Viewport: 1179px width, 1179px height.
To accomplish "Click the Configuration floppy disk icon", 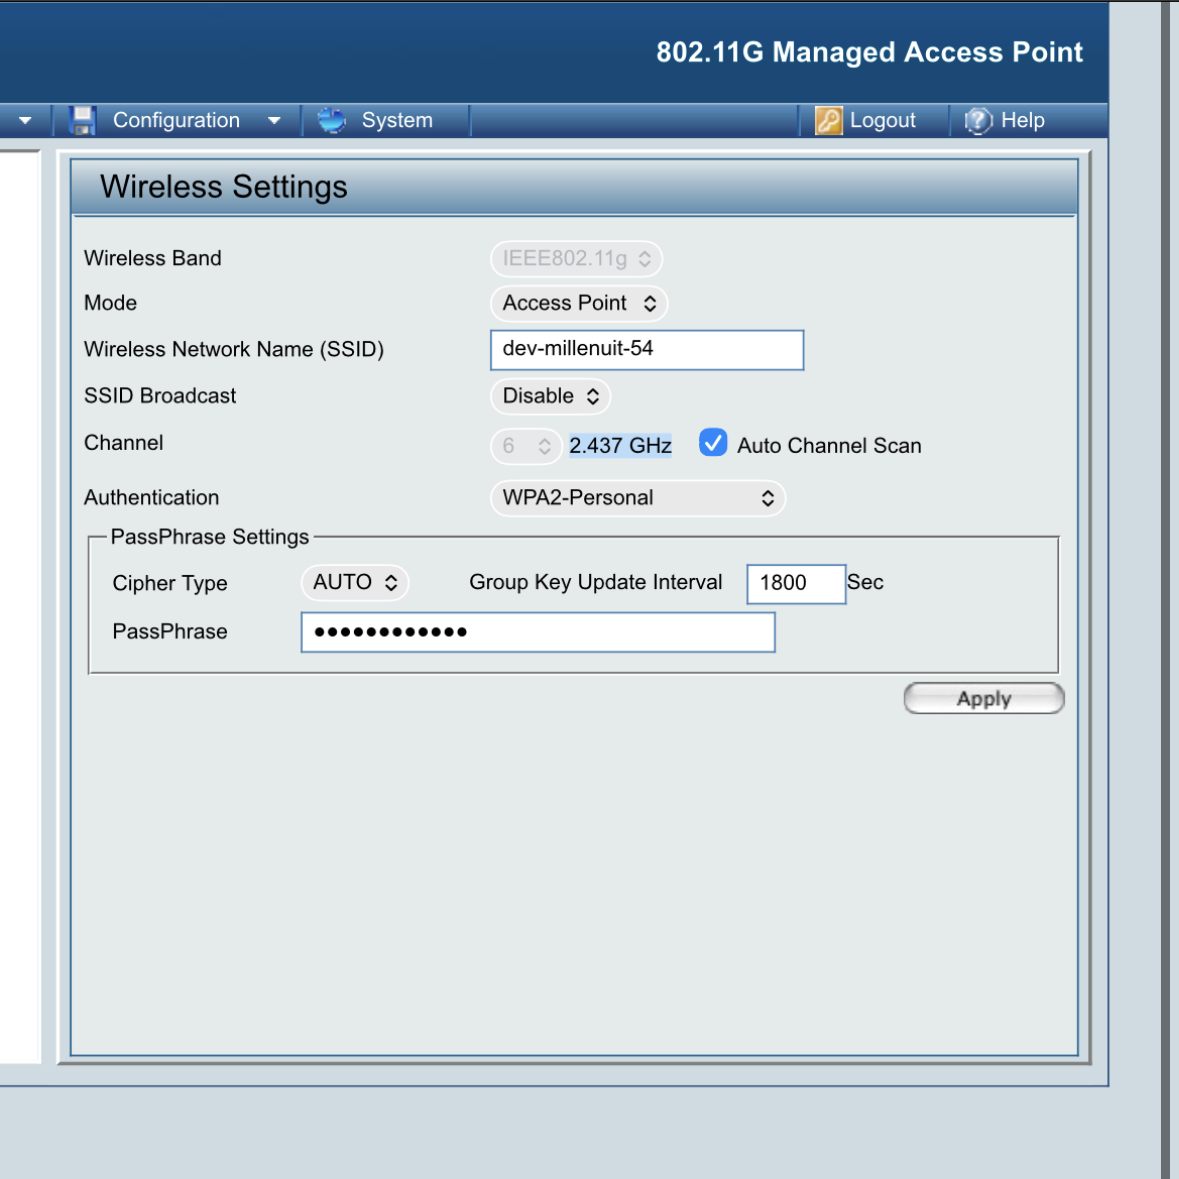I will 82,120.
